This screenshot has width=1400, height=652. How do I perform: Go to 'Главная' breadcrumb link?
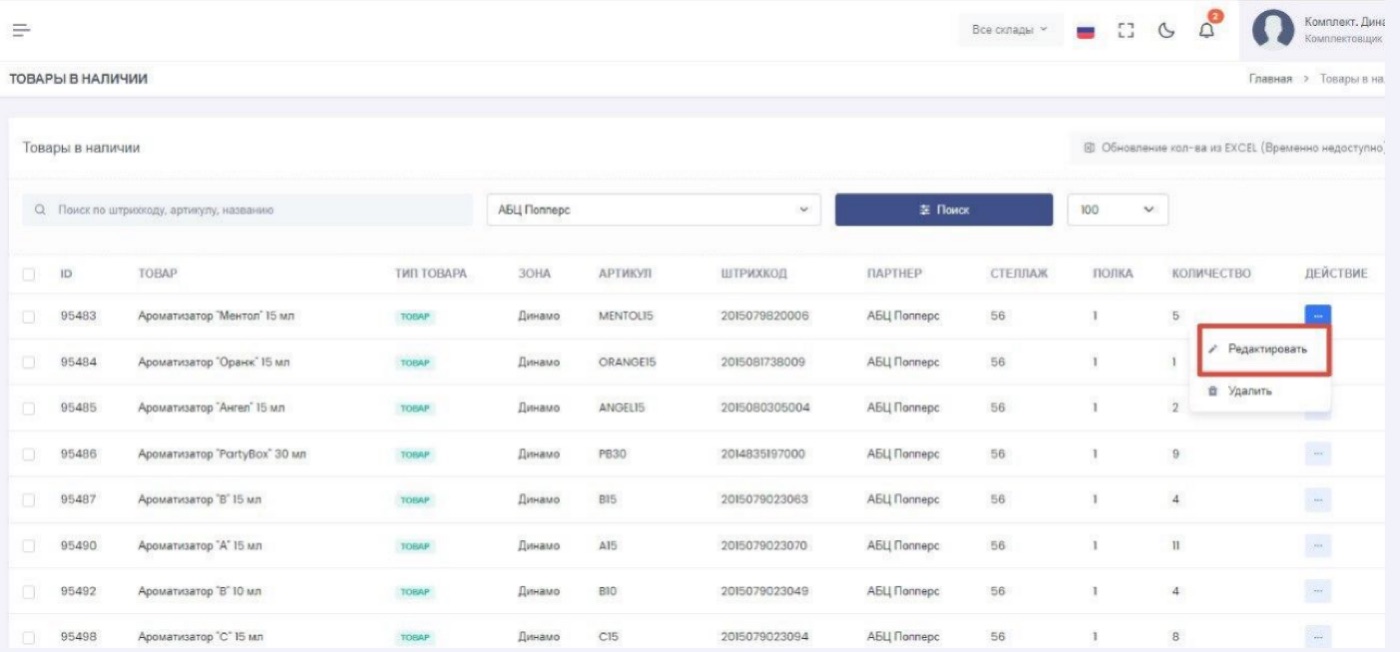(1270, 79)
